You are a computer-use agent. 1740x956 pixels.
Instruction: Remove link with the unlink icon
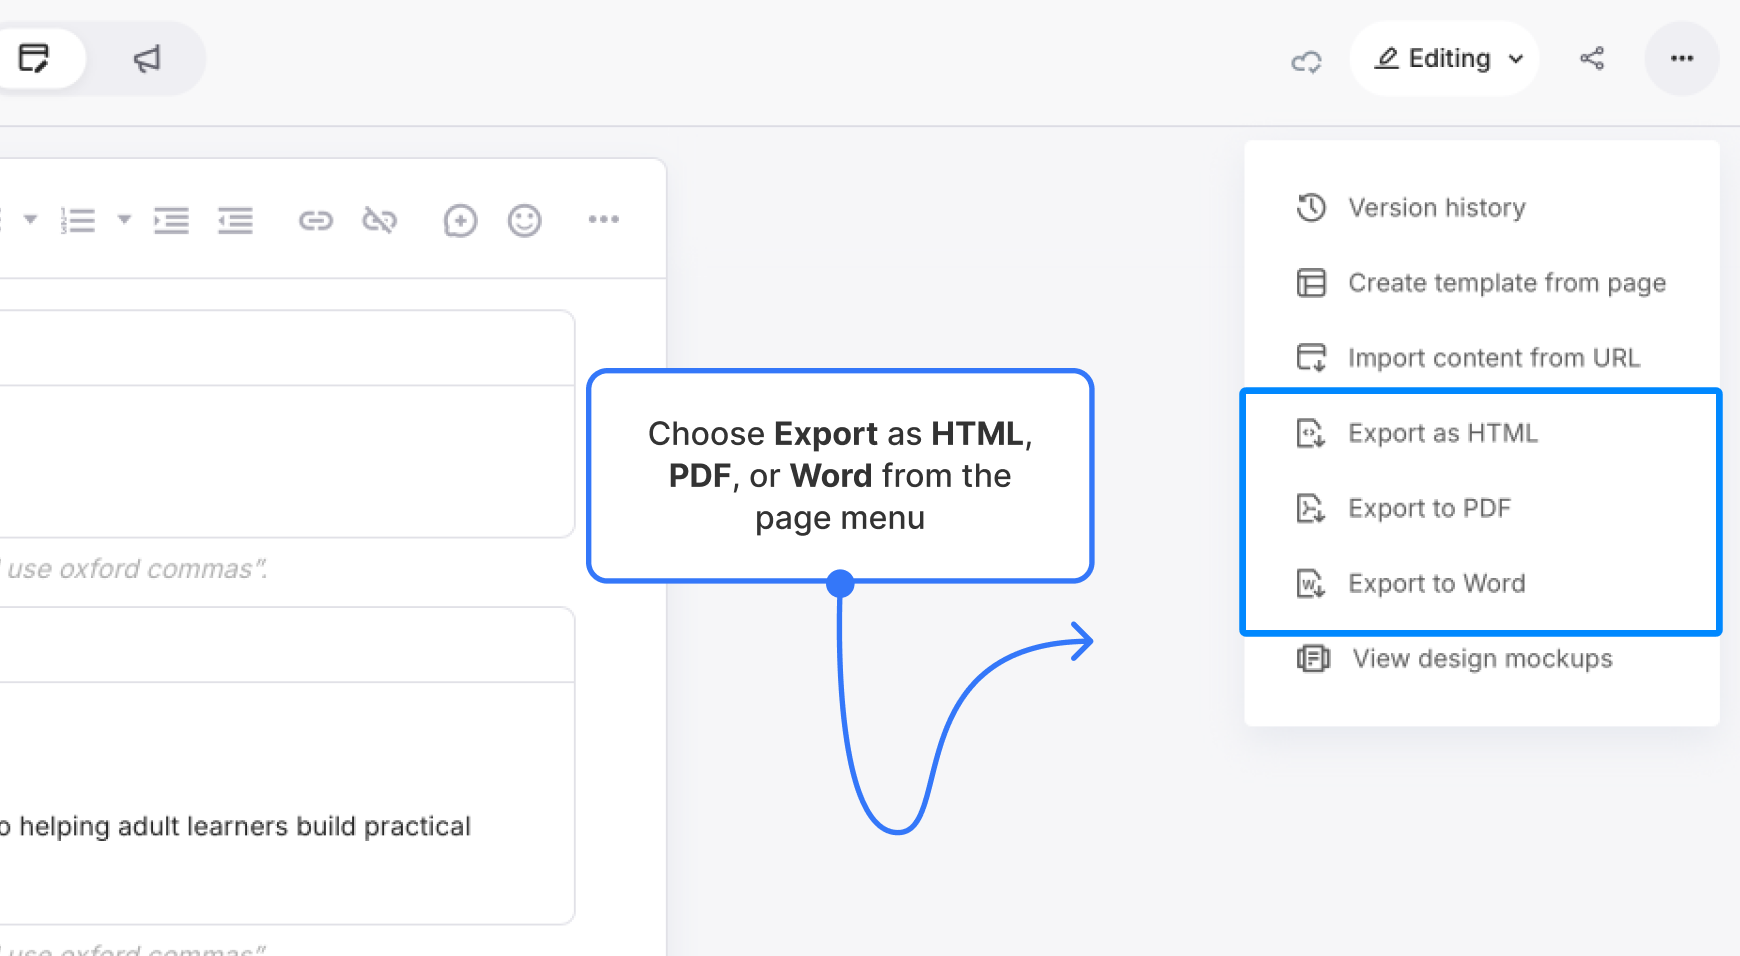coord(380,220)
